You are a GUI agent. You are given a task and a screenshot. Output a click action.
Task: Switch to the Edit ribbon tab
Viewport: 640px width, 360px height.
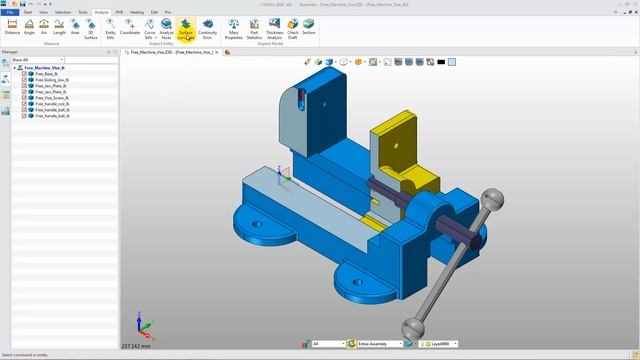coord(154,12)
